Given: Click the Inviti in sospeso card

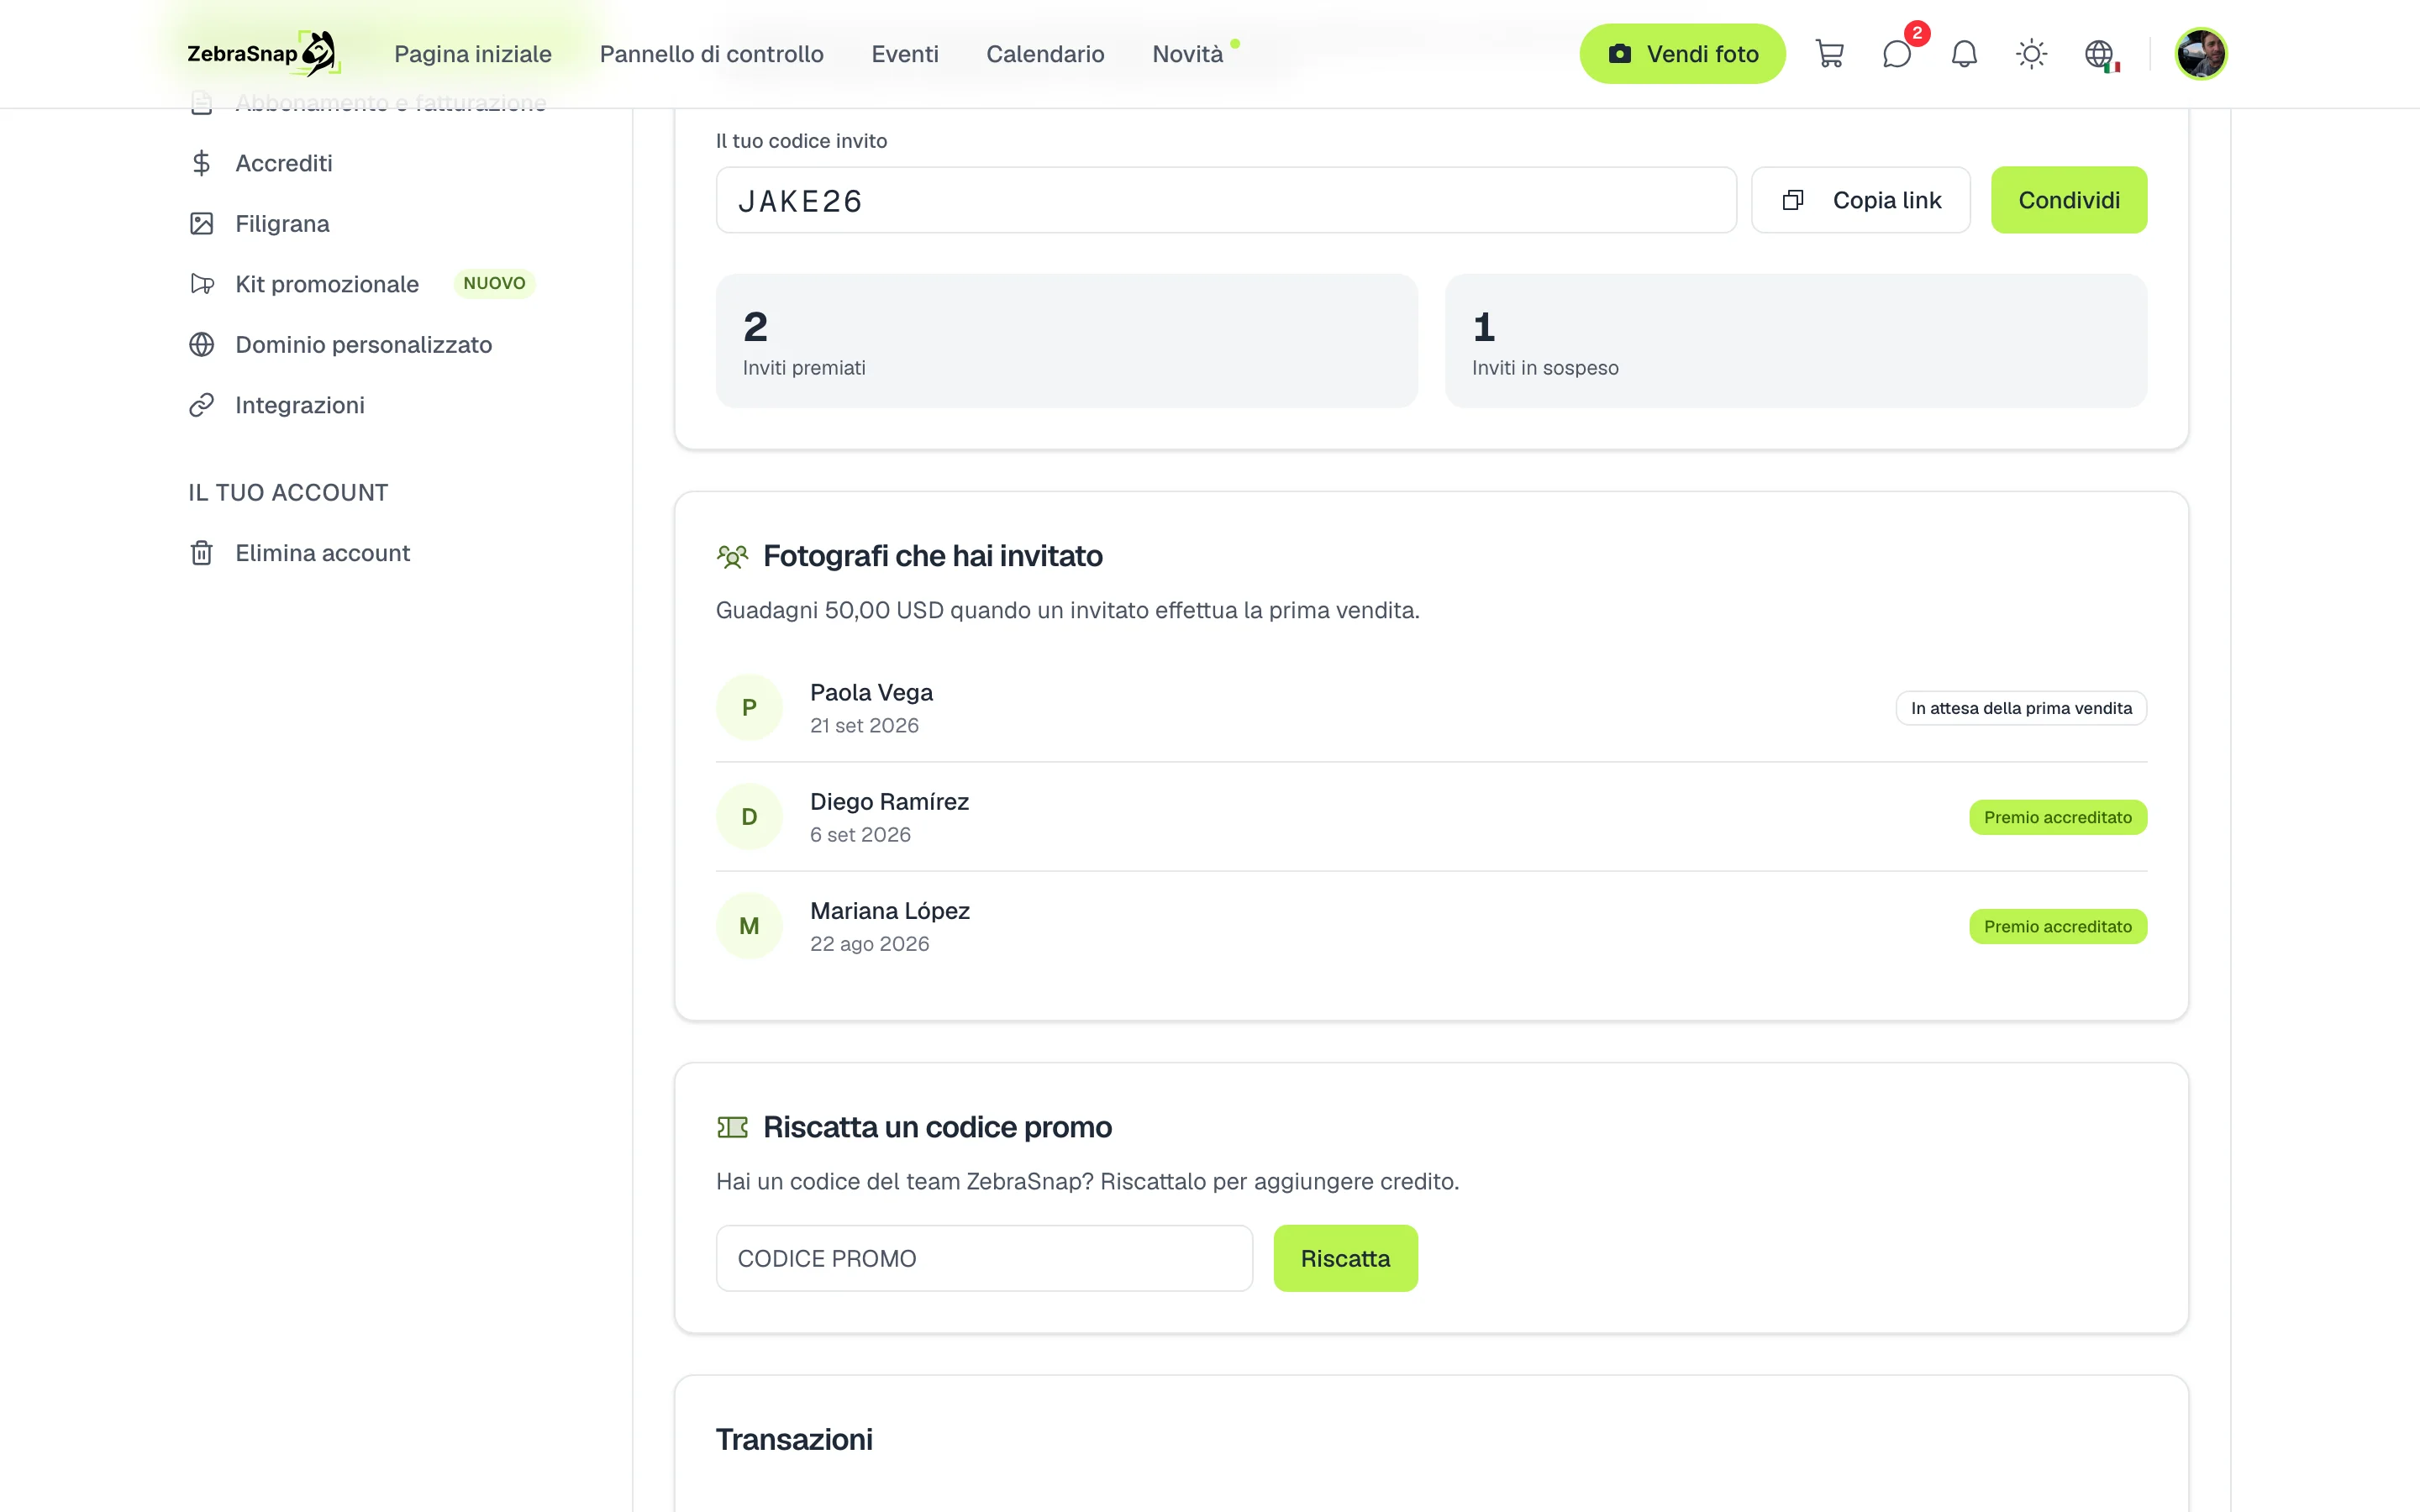Looking at the screenshot, I should (1795, 340).
